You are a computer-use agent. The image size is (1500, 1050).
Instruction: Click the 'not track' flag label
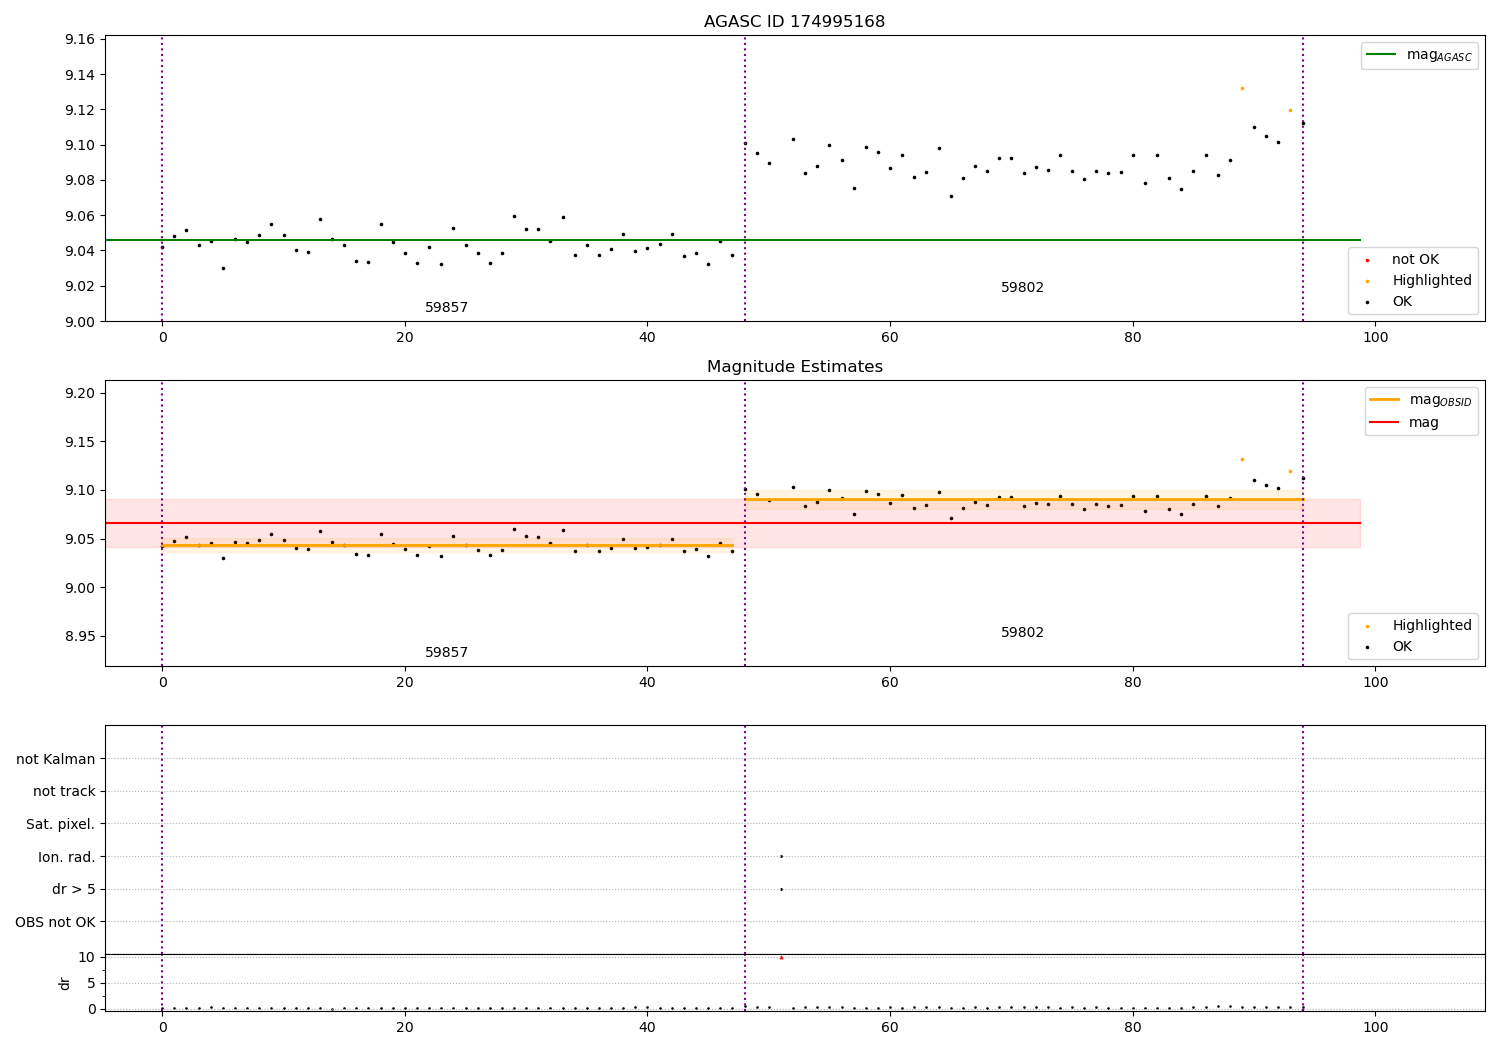64,791
